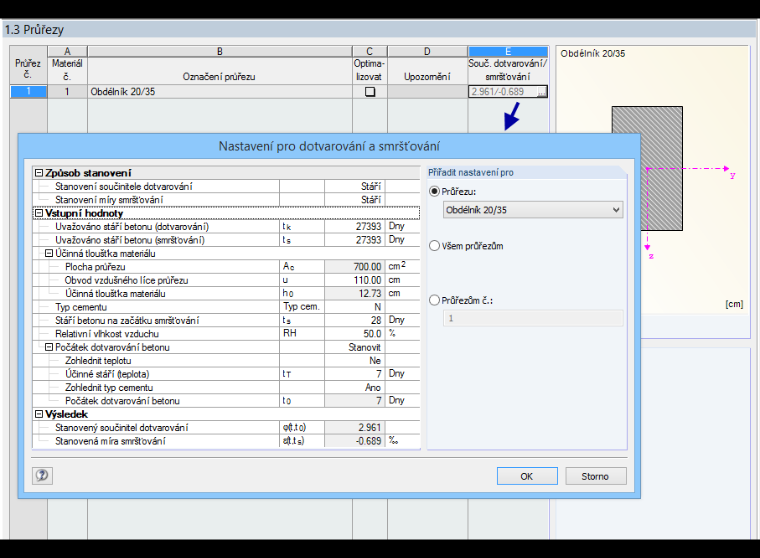Select the Účinné stáří (teplota) row

click(226, 374)
